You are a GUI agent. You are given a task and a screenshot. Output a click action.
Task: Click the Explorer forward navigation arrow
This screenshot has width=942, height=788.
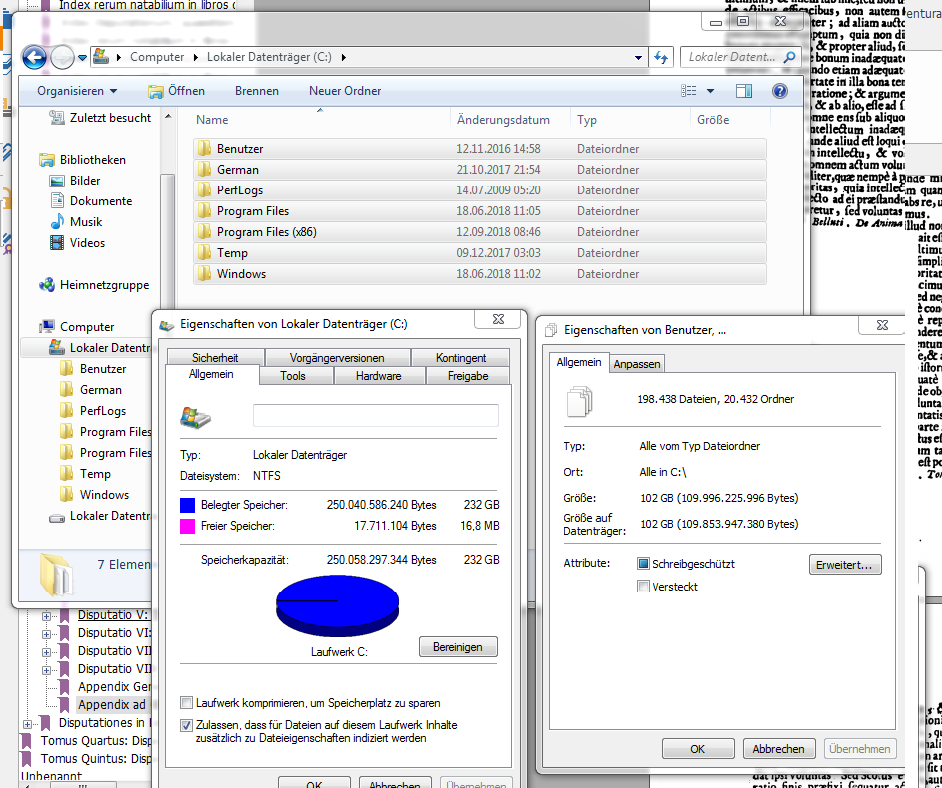[62, 58]
